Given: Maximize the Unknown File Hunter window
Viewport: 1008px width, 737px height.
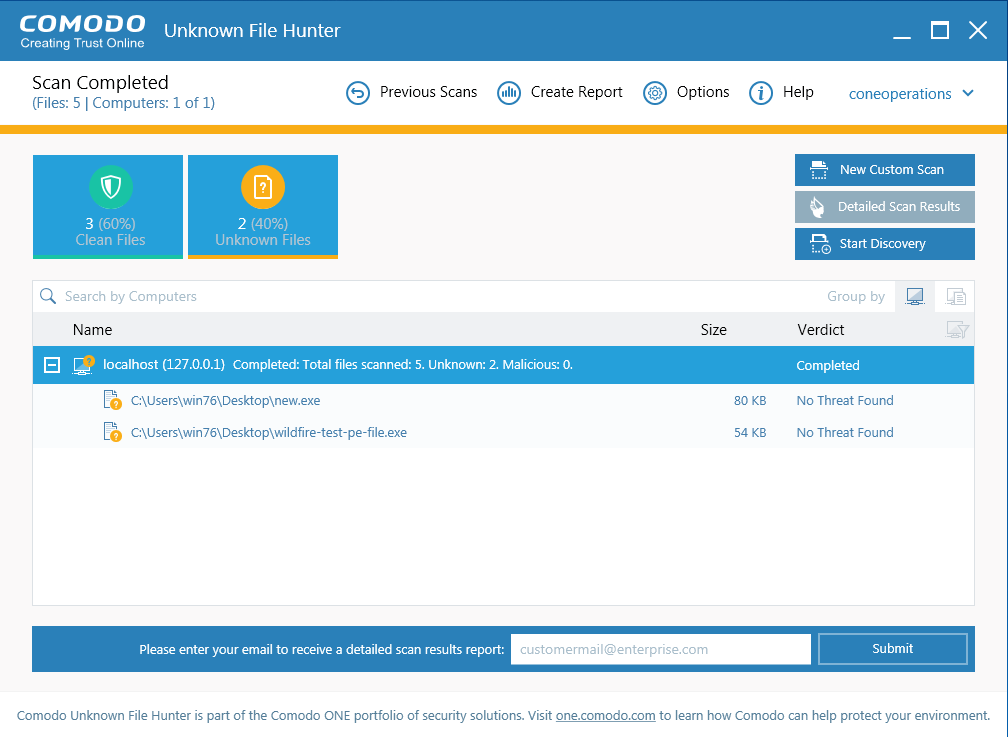Looking at the screenshot, I should (x=939, y=30).
